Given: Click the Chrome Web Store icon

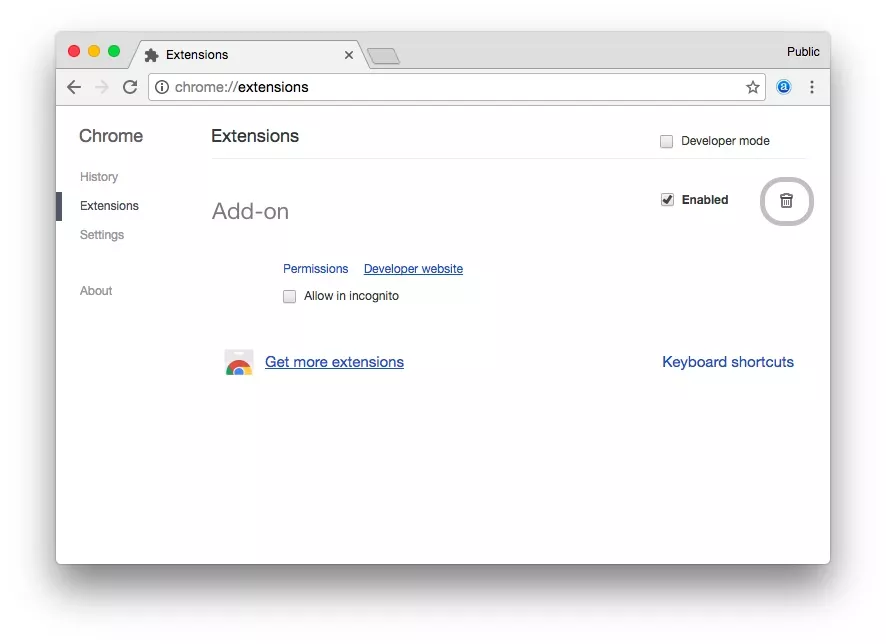Looking at the screenshot, I should (x=238, y=362).
